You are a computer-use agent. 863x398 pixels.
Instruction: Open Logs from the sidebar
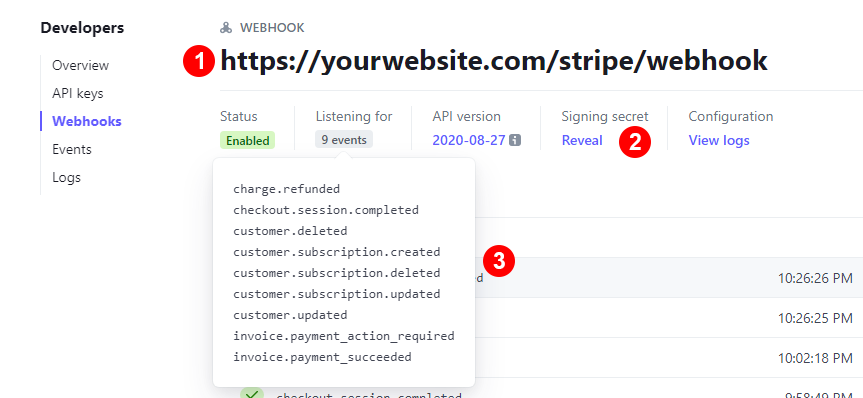(x=67, y=178)
